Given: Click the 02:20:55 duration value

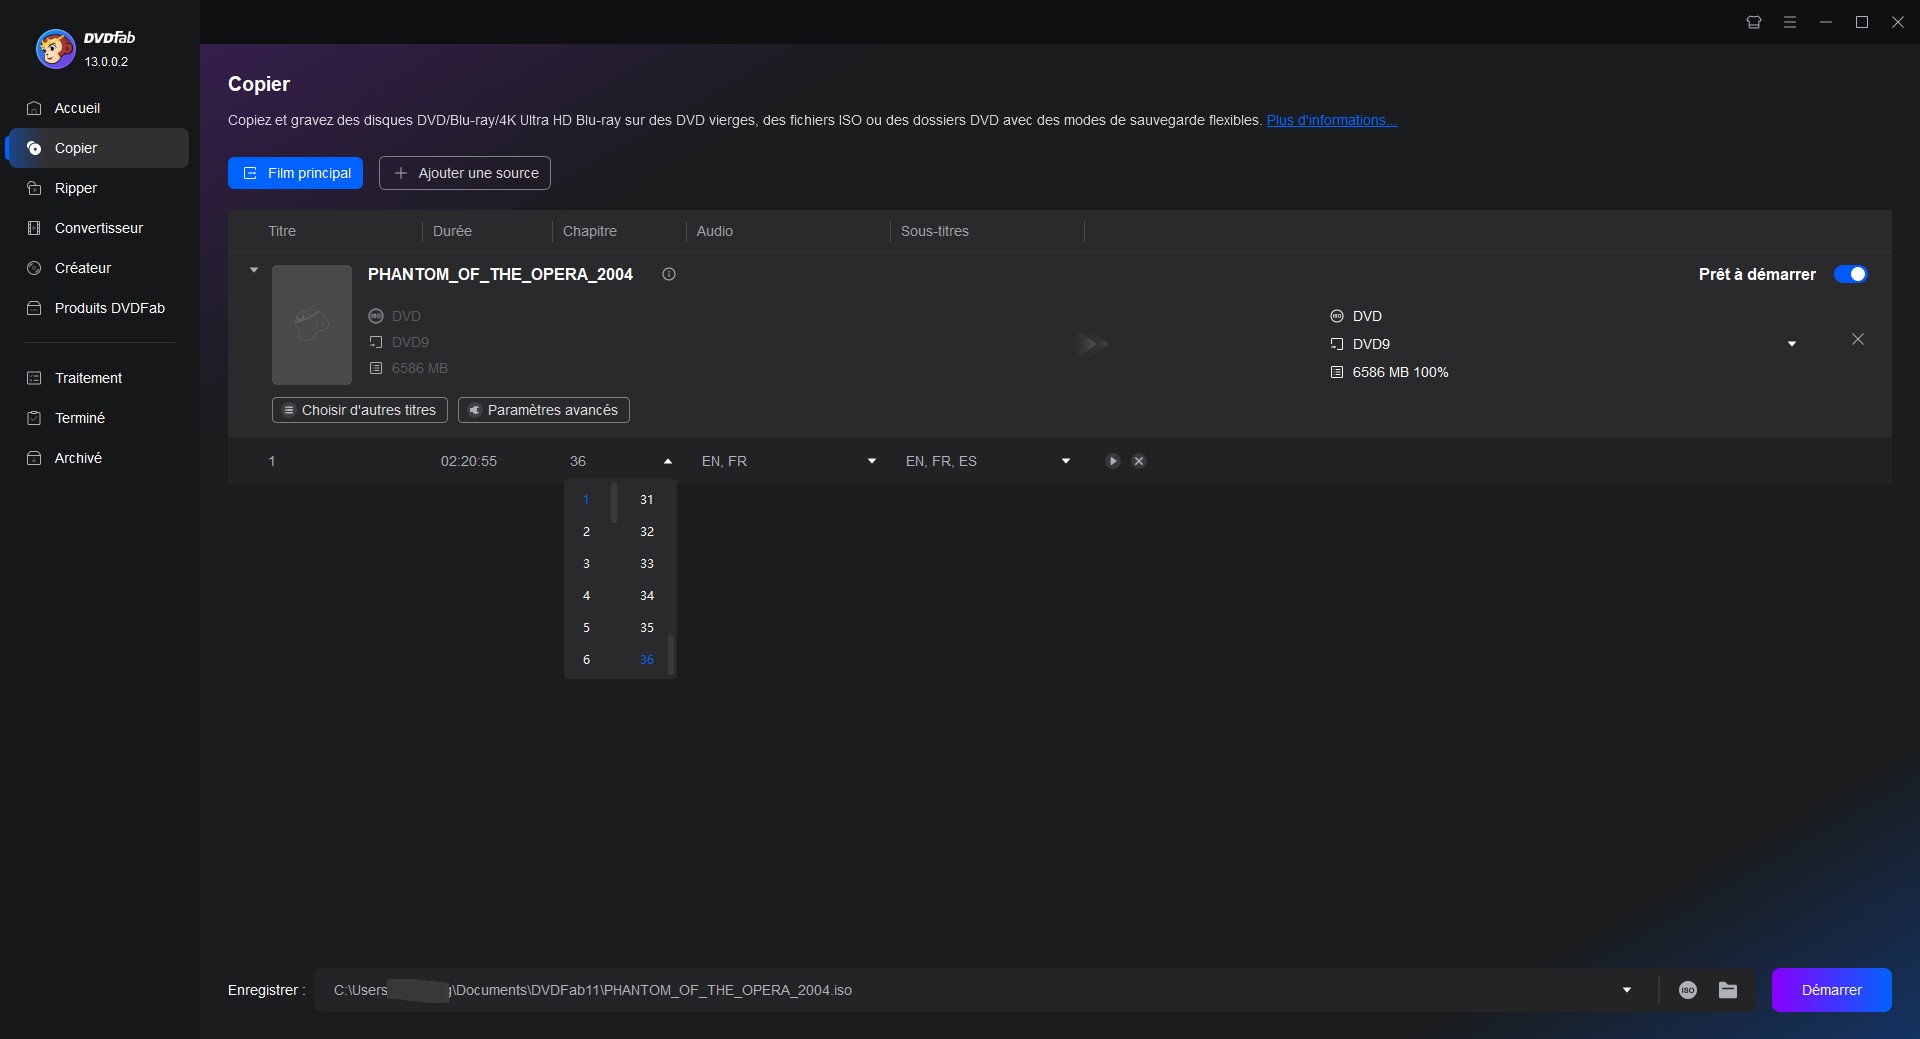Looking at the screenshot, I should click(x=468, y=461).
